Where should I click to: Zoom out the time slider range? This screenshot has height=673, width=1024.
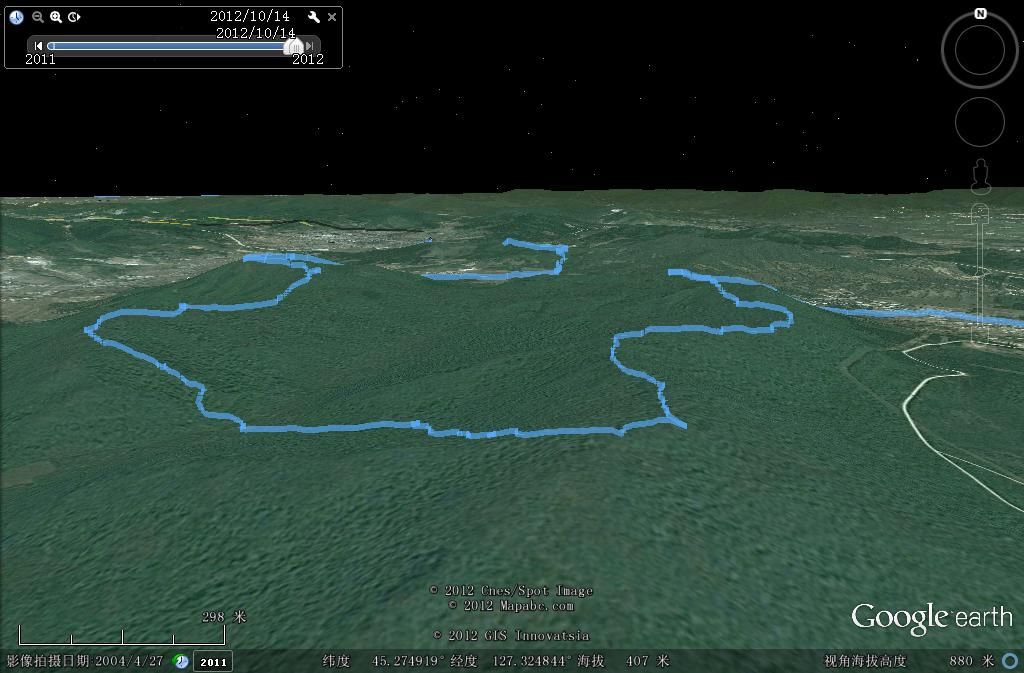tap(38, 17)
